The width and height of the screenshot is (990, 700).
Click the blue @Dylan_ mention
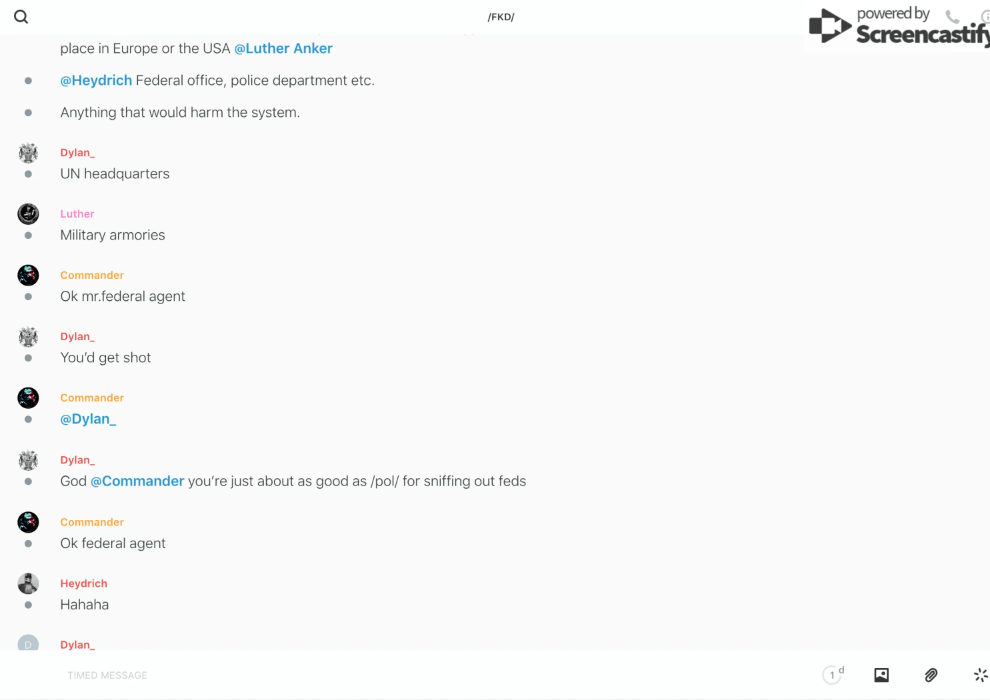(88, 419)
